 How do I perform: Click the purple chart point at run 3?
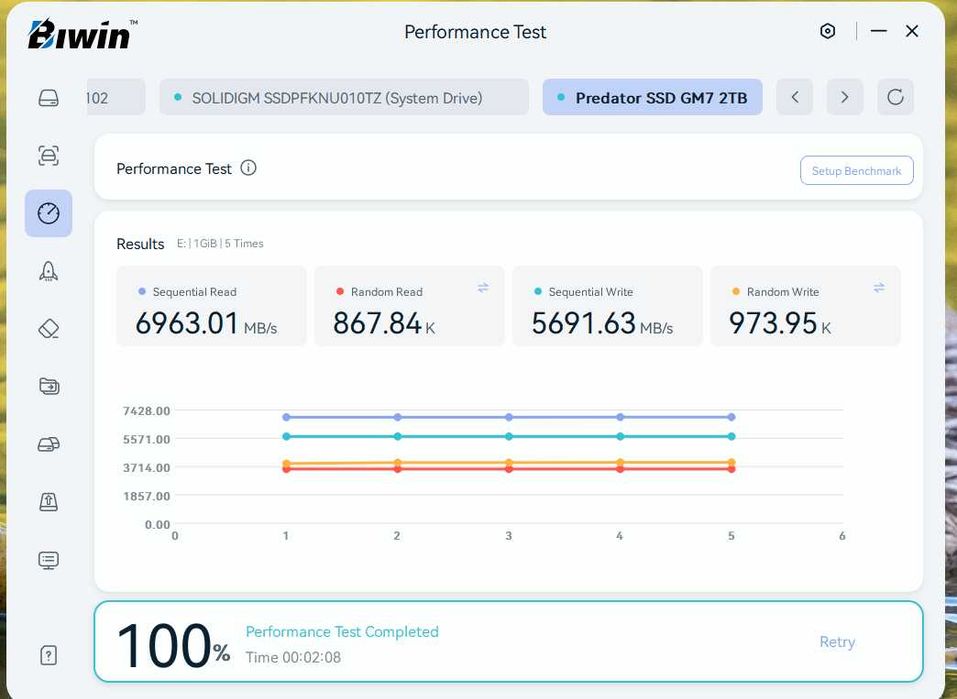point(509,417)
